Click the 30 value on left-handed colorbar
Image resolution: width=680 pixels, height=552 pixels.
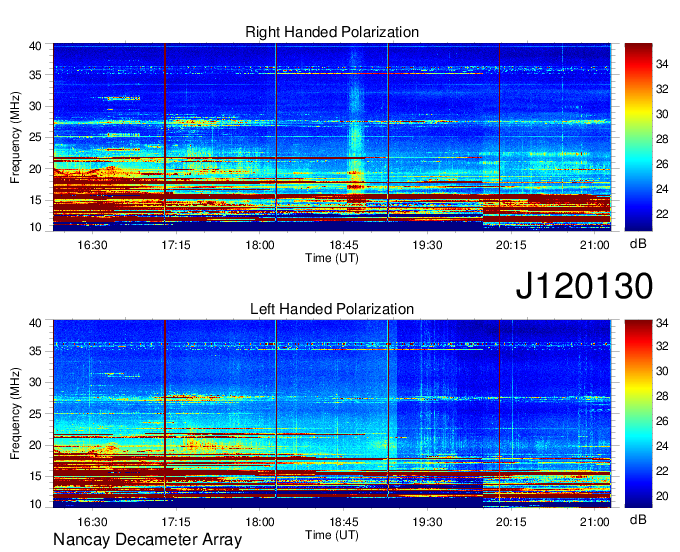tap(662, 371)
